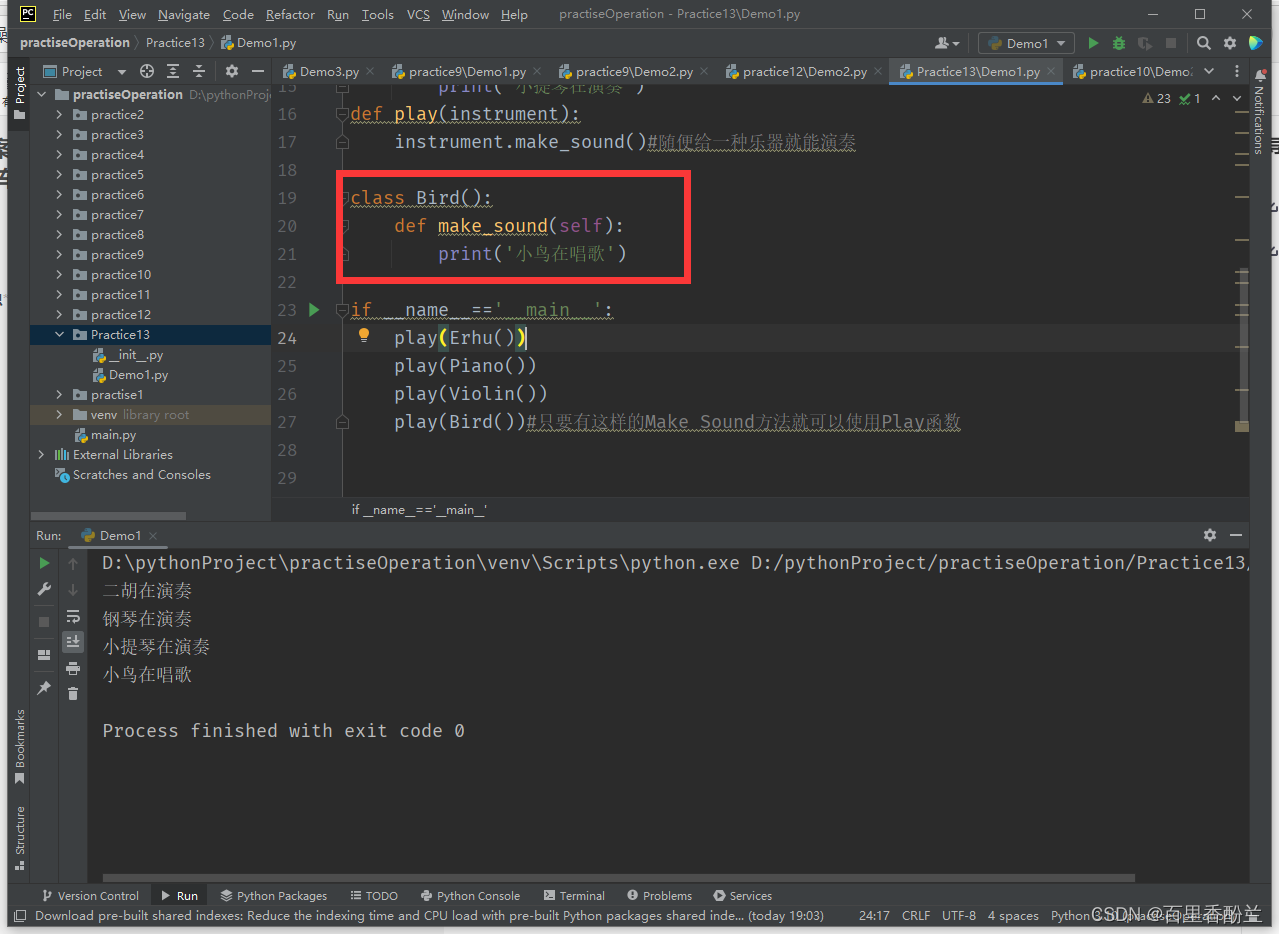Open Version Control tool window
The width and height of the screenshot is (1279, 934).
pyautogui.click(x=90, y=896)
